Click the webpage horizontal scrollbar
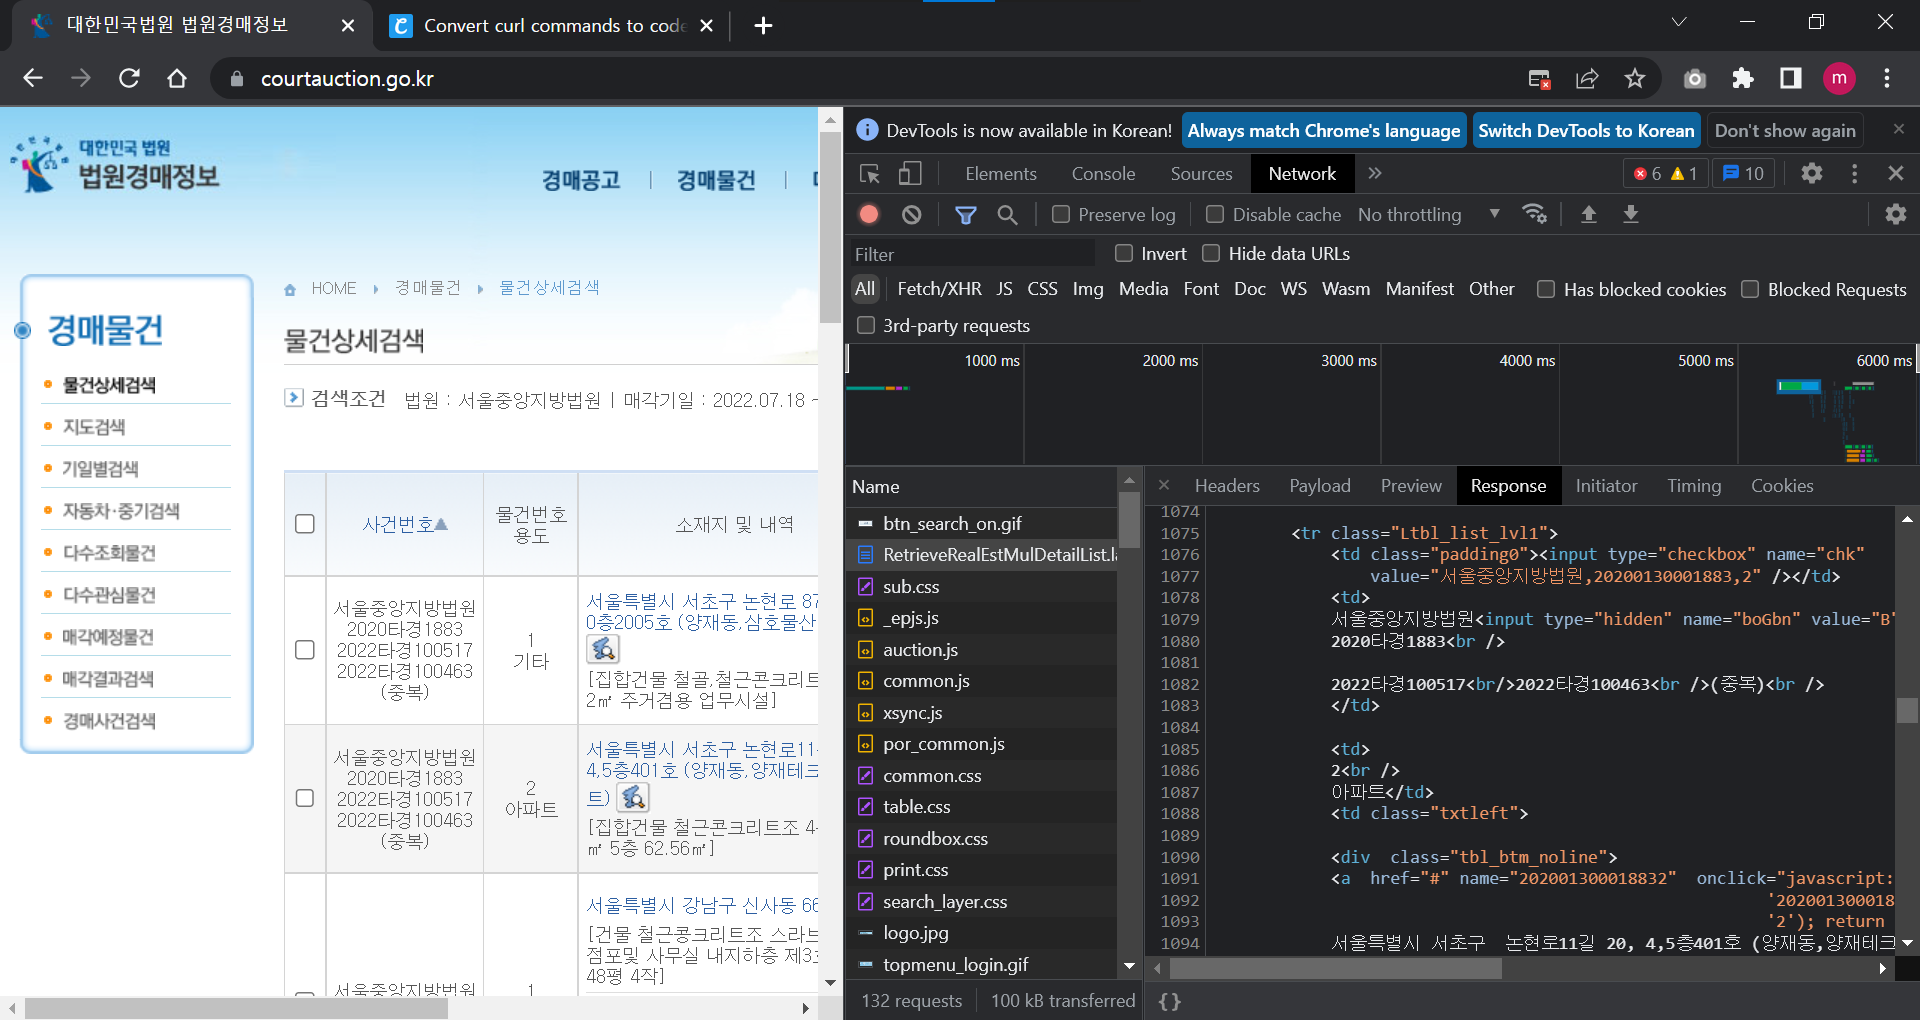This screenshot has width=1920, height=1020. 237,1008
